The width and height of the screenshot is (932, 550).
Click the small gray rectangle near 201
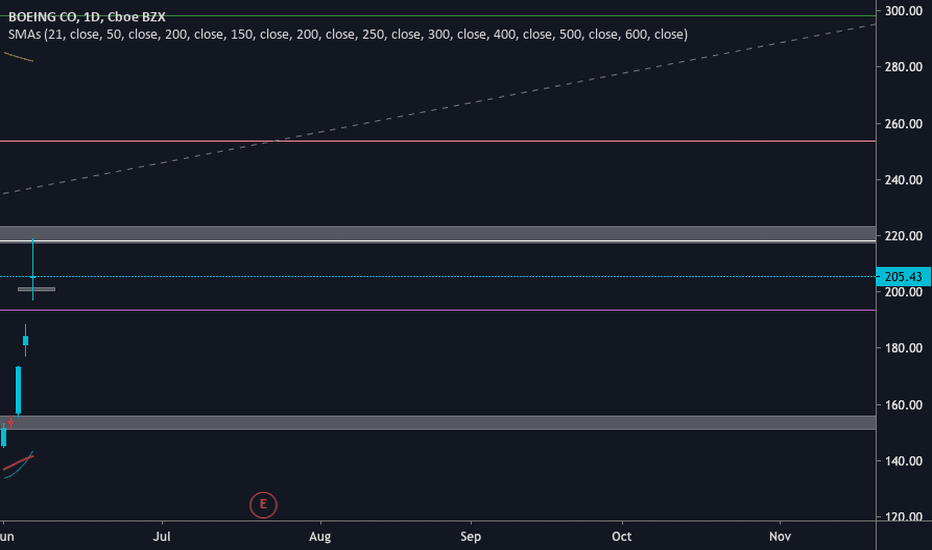pyautogui.click(x=36, y=290)
